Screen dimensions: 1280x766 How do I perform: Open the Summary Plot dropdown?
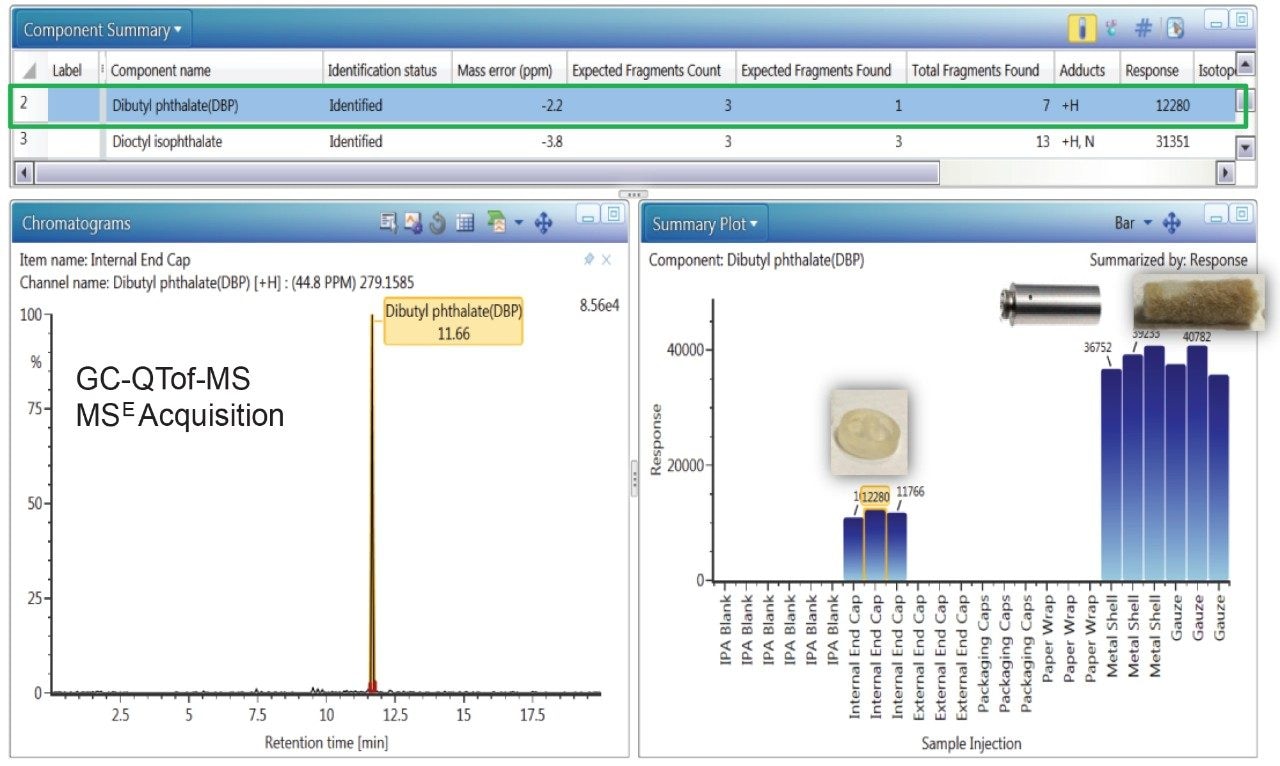tap(705, 224)
